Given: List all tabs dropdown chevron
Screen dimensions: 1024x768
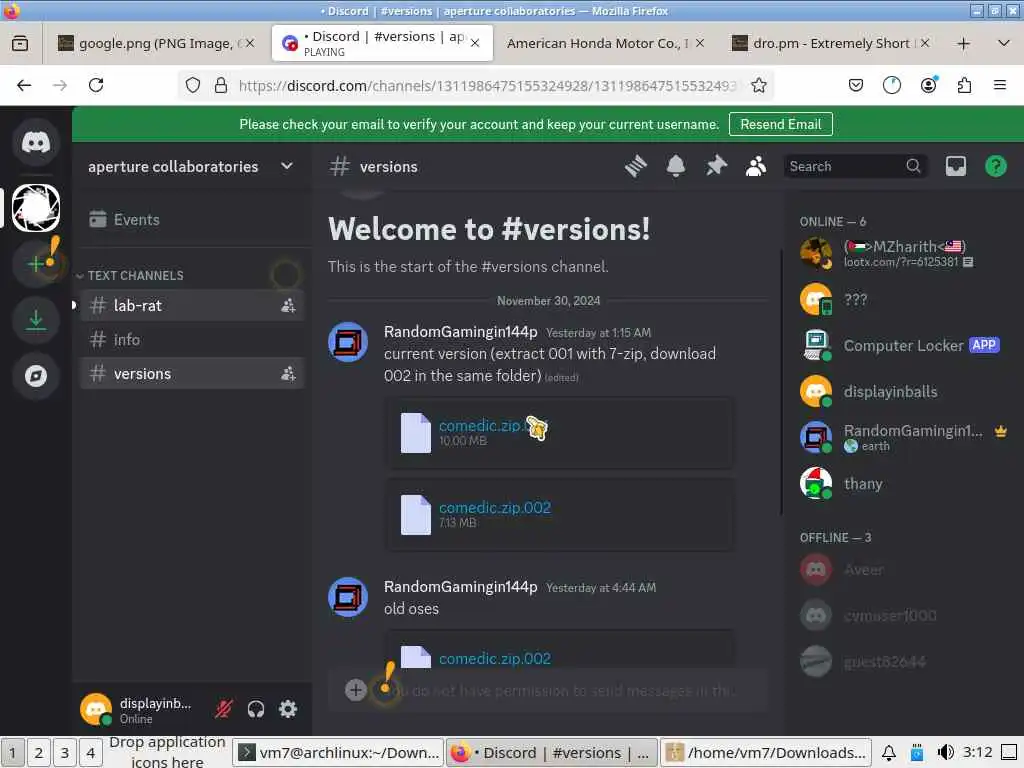Looking at the screenshot, I should (1004, 43).
